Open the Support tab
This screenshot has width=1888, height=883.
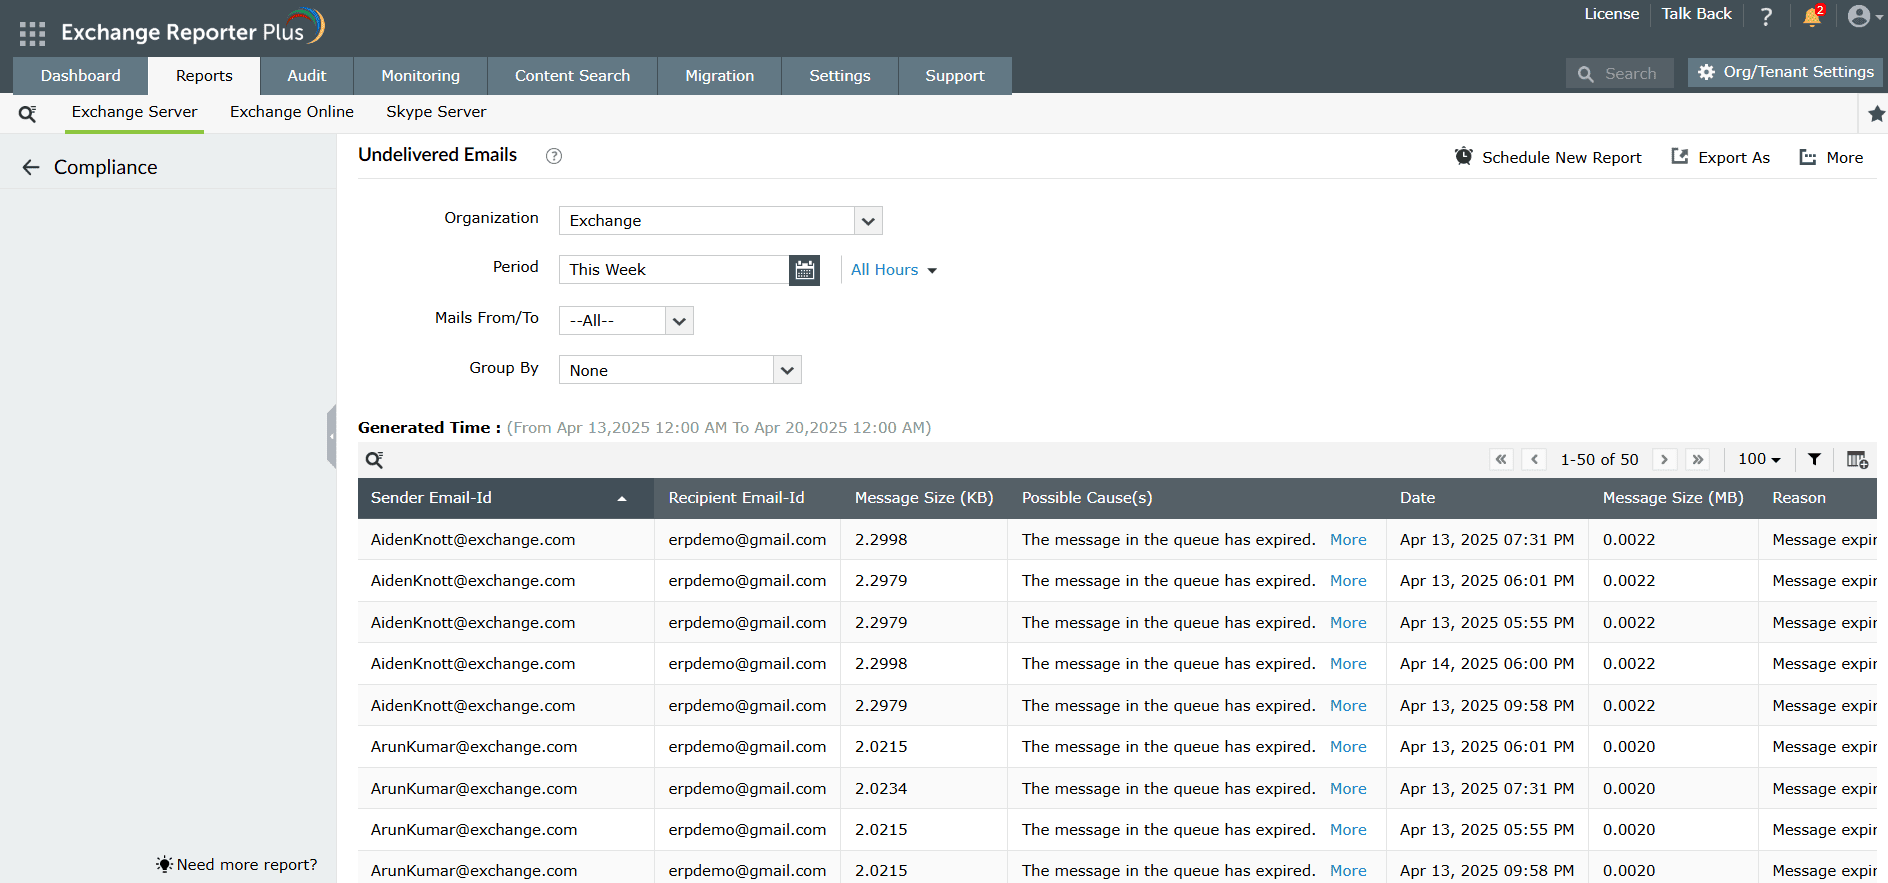pyautogui.click(x=955, y=76)
